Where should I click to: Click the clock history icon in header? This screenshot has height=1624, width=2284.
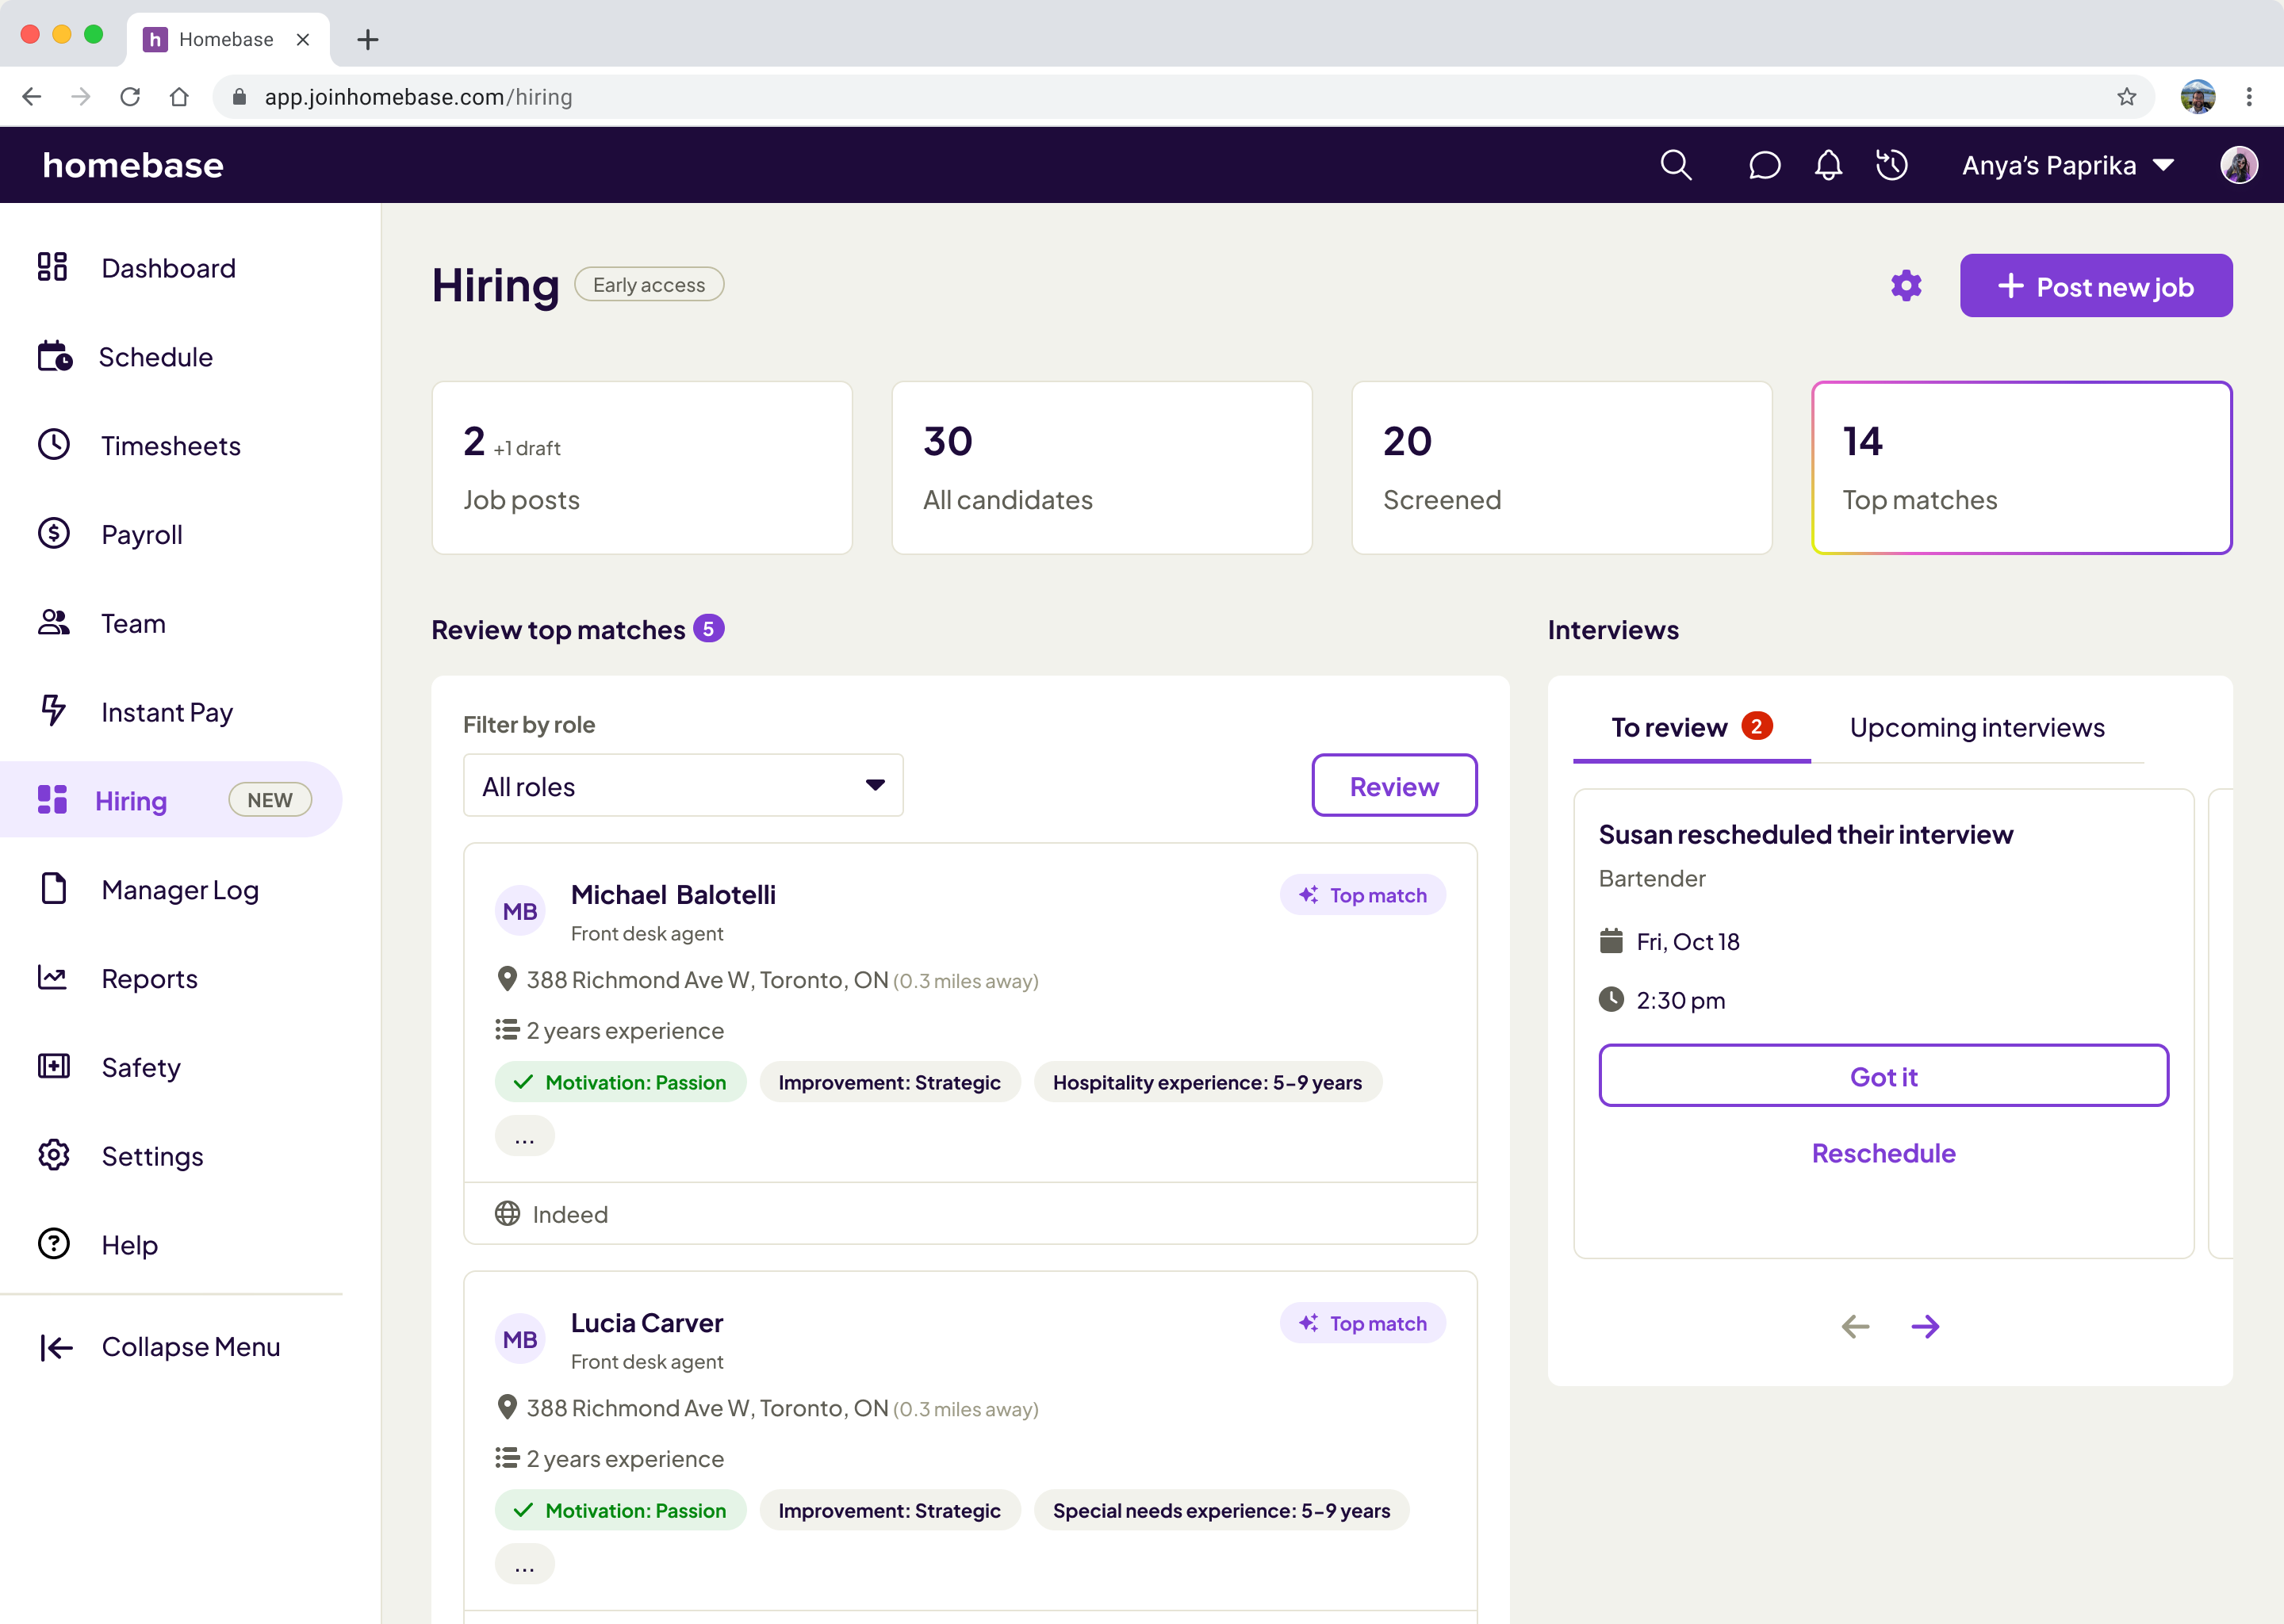click(1891, 165)
